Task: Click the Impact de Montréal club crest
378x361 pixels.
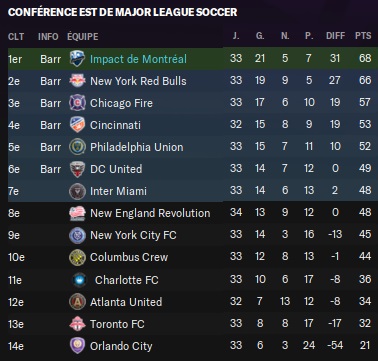Action: point(77,59)
